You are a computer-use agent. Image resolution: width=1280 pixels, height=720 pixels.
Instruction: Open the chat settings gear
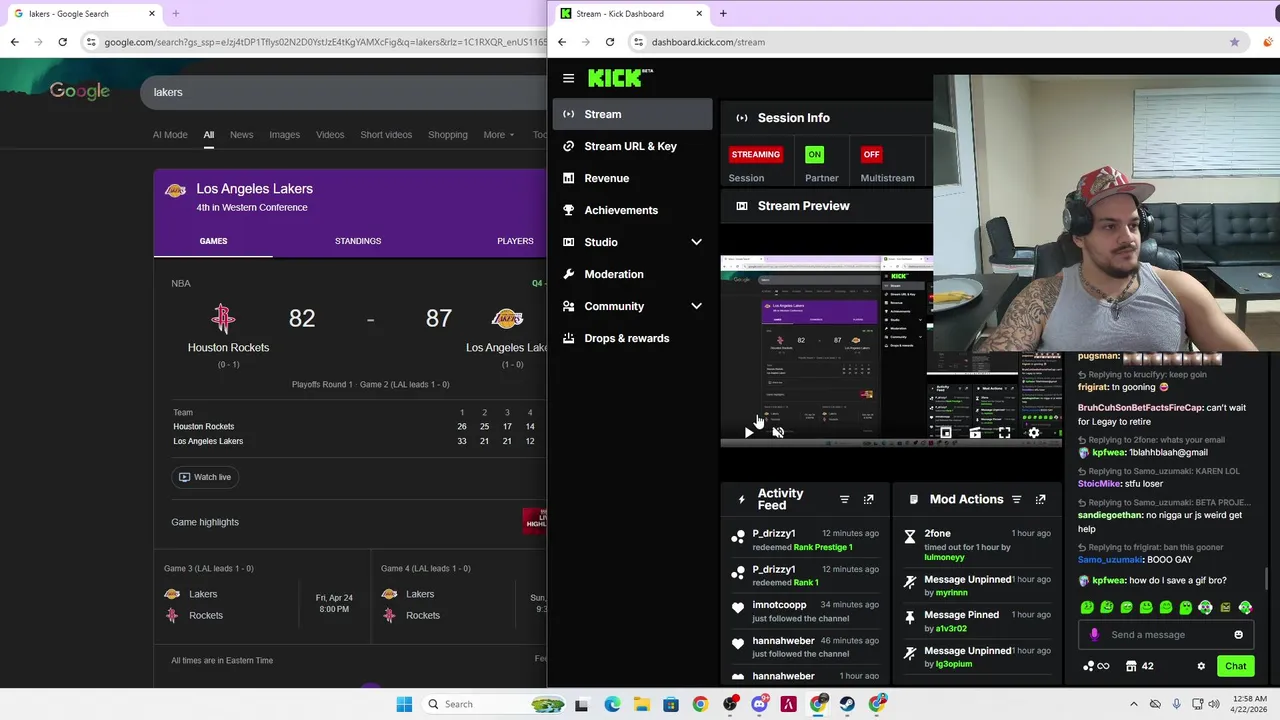coord(1201,666)
